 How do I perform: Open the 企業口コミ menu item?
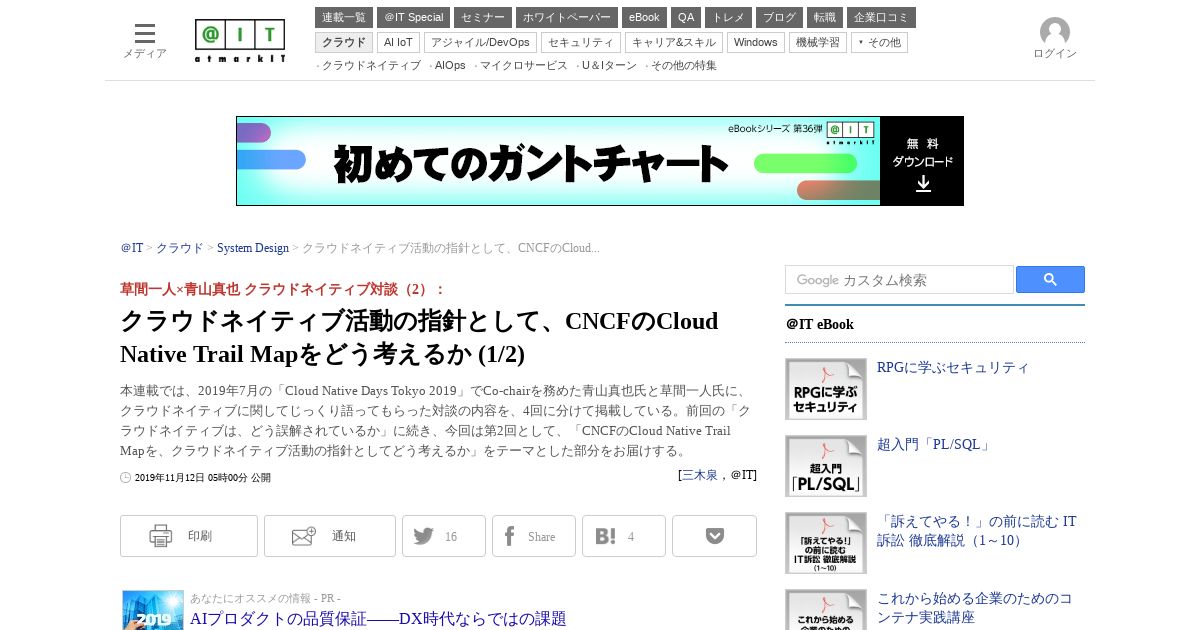tap(881, 18)
